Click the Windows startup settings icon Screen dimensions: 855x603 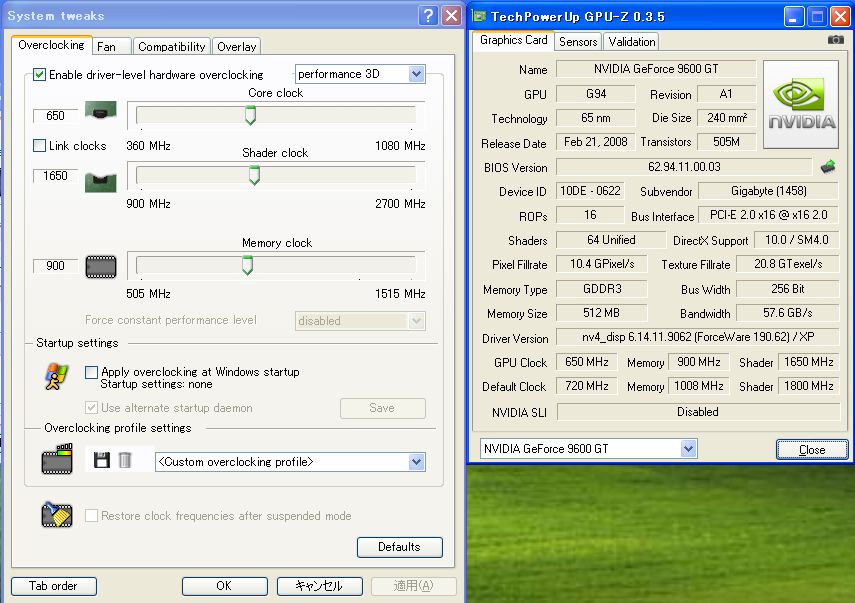pos(56,377)
